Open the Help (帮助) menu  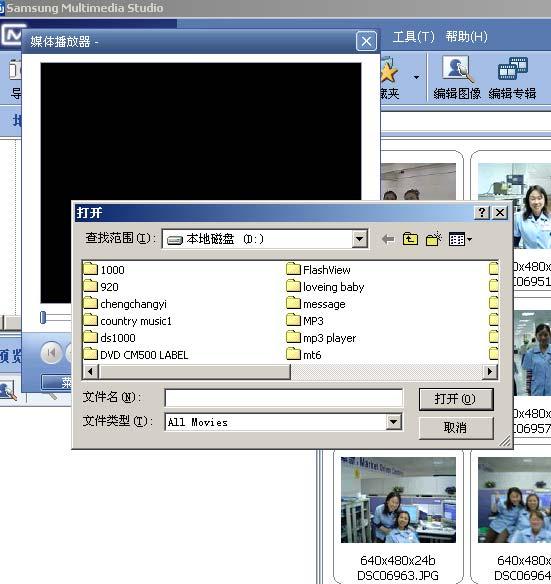pyautogui.click(x=466, y=36)
